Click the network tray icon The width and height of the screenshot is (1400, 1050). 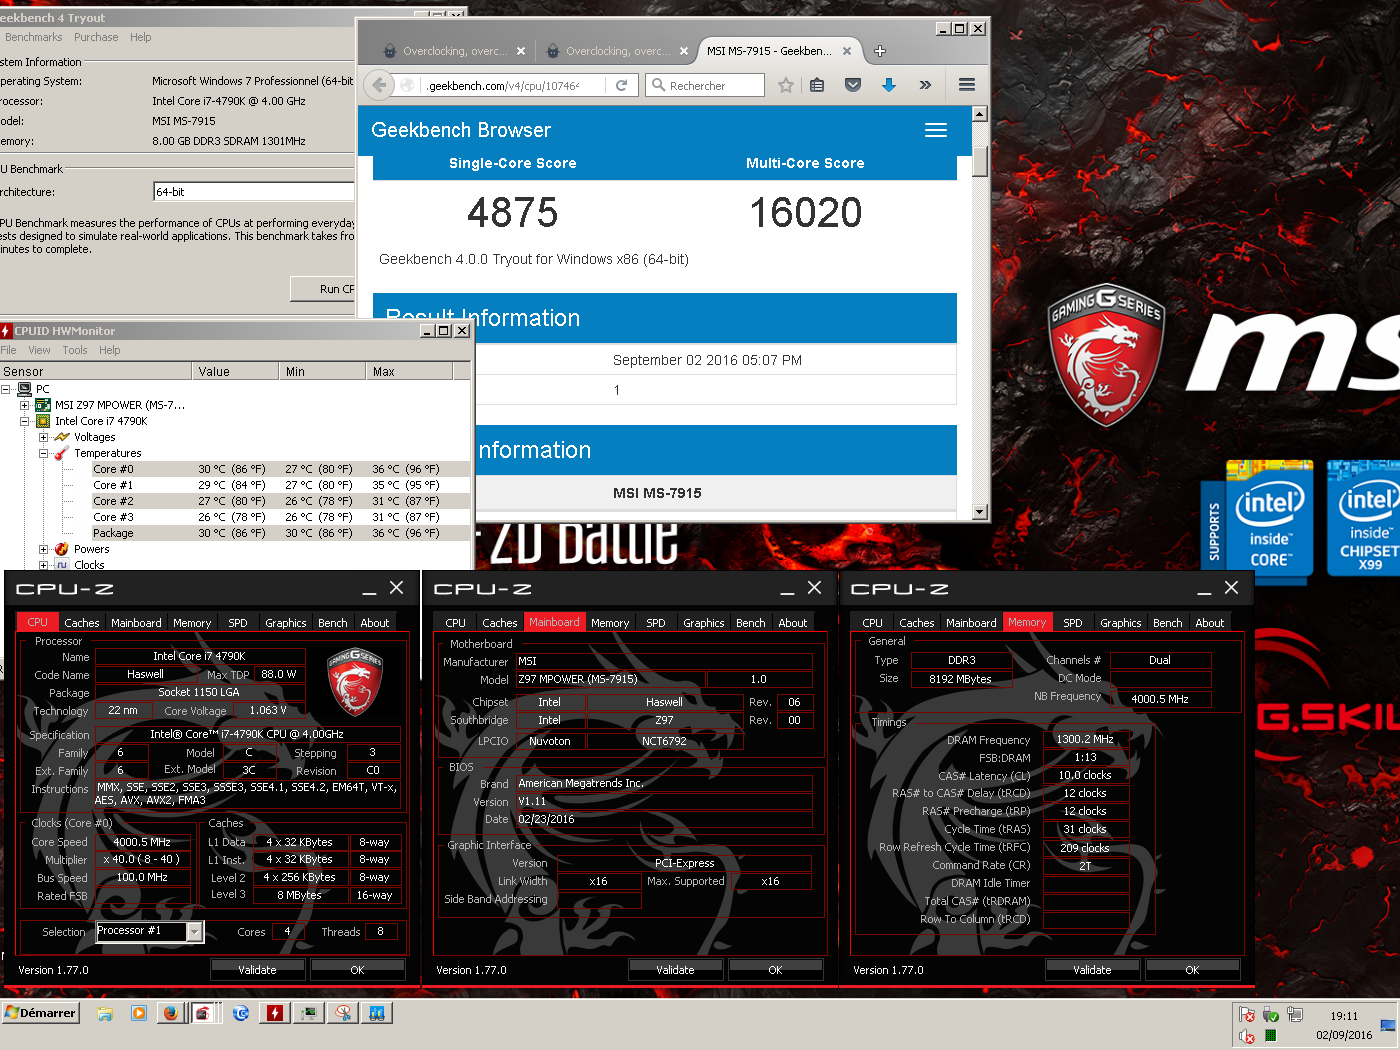pyautogui.click(x=1294, y=1015)
